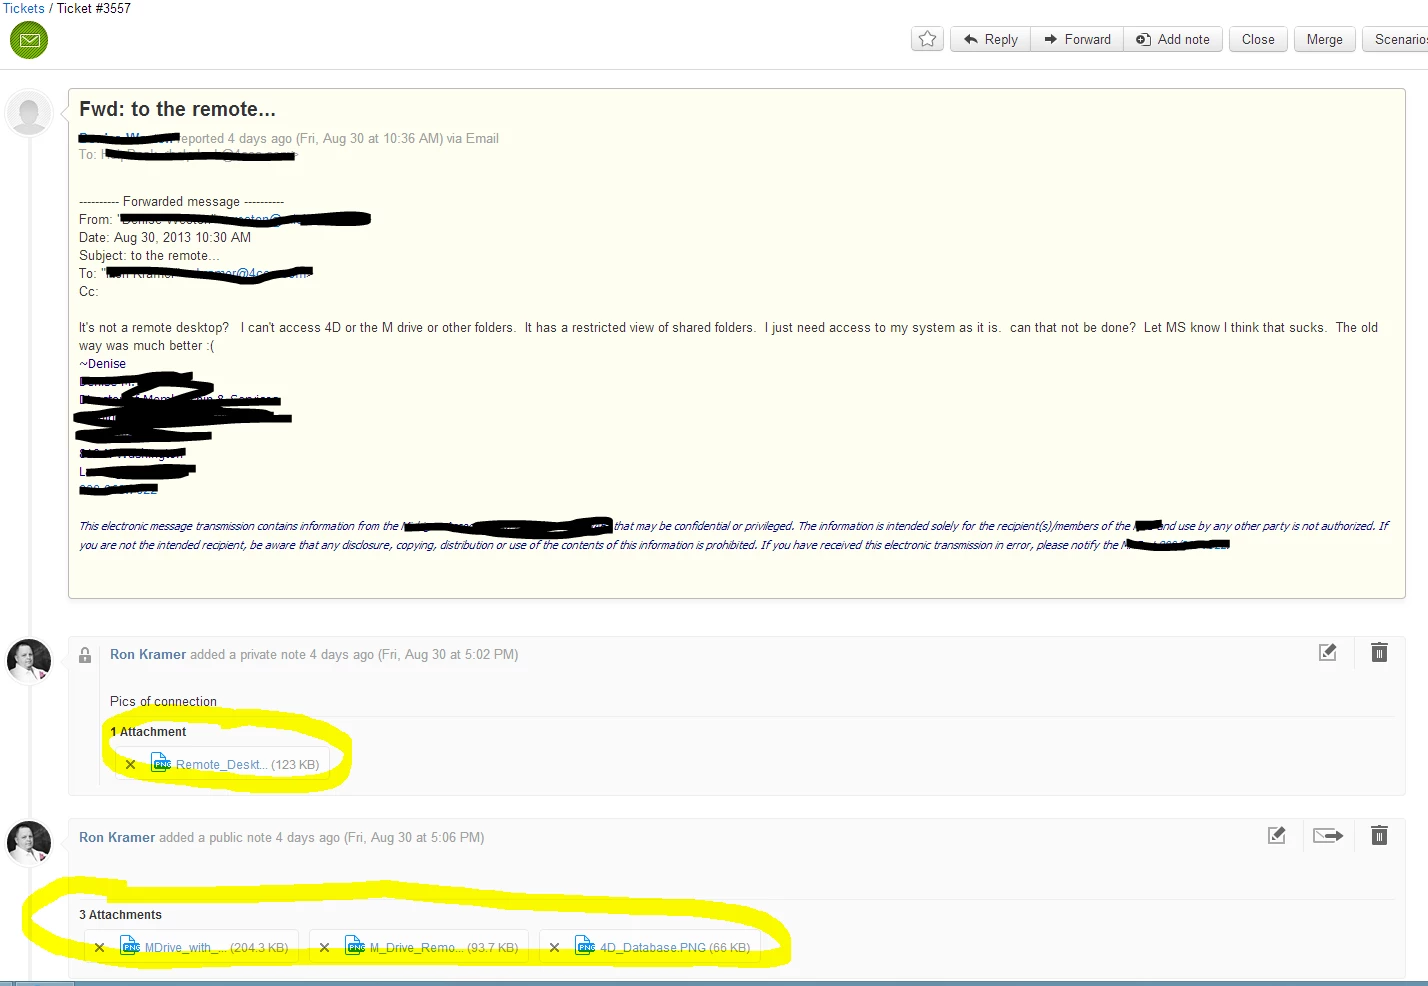
Task: Click requester's default avatar
Action: pos(29,112)
